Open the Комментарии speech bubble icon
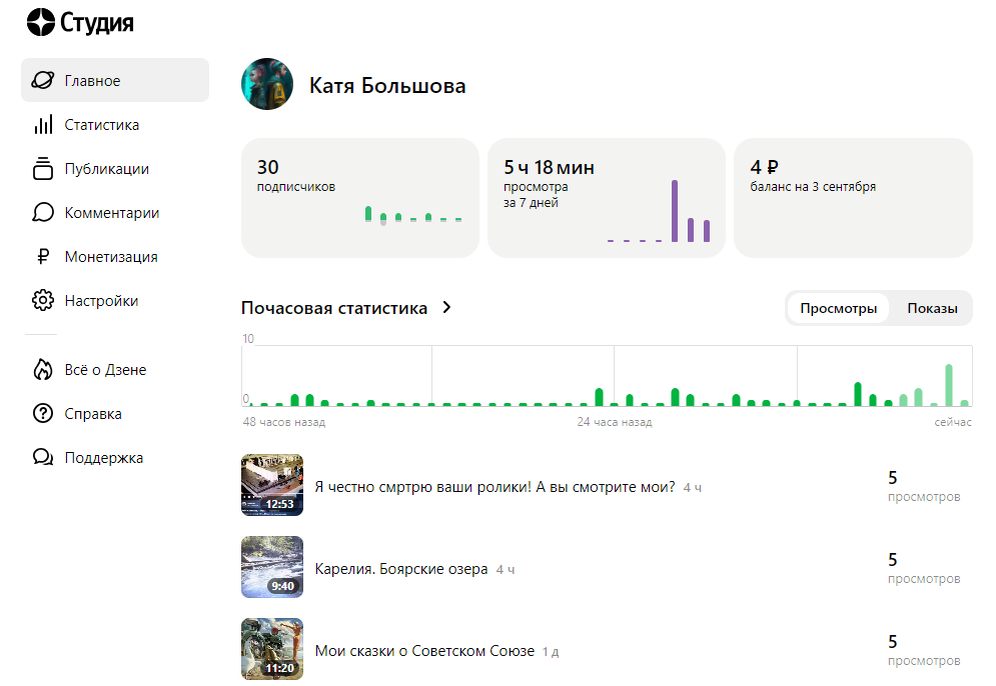996x686 pixels. [x=43, y=212]
